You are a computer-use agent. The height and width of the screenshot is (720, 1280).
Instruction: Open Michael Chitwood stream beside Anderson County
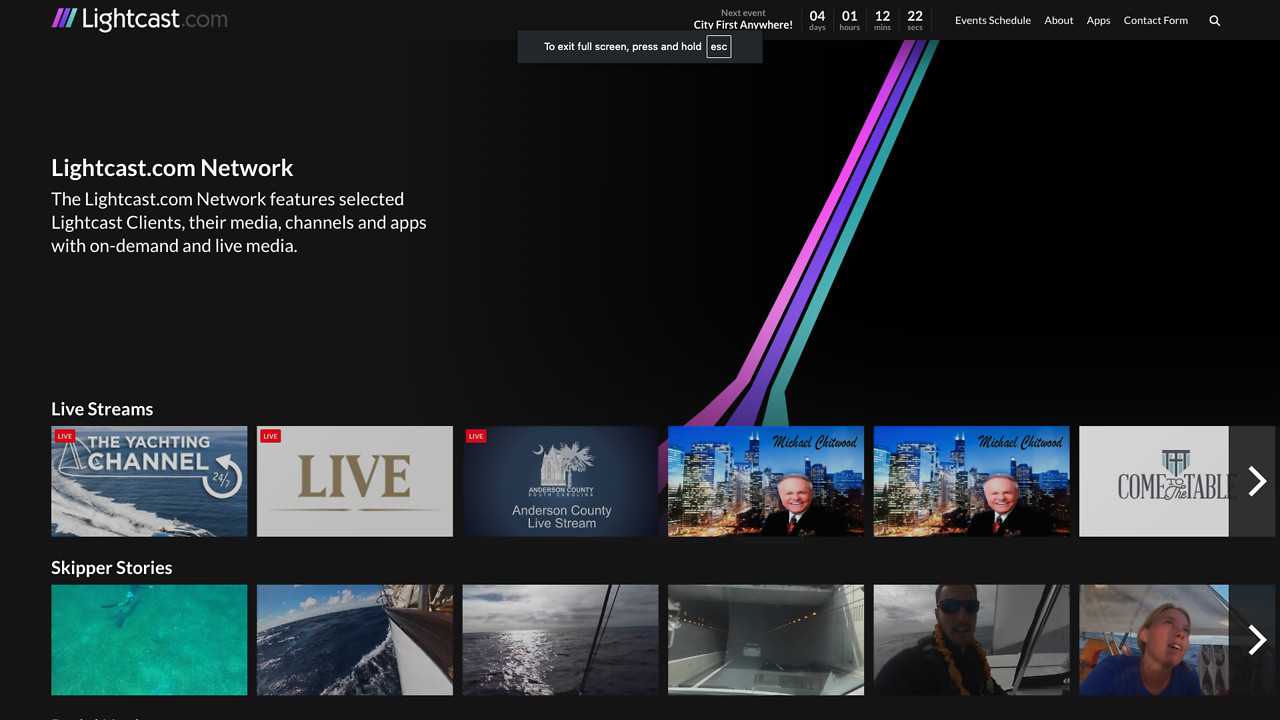tap(766, 481)
